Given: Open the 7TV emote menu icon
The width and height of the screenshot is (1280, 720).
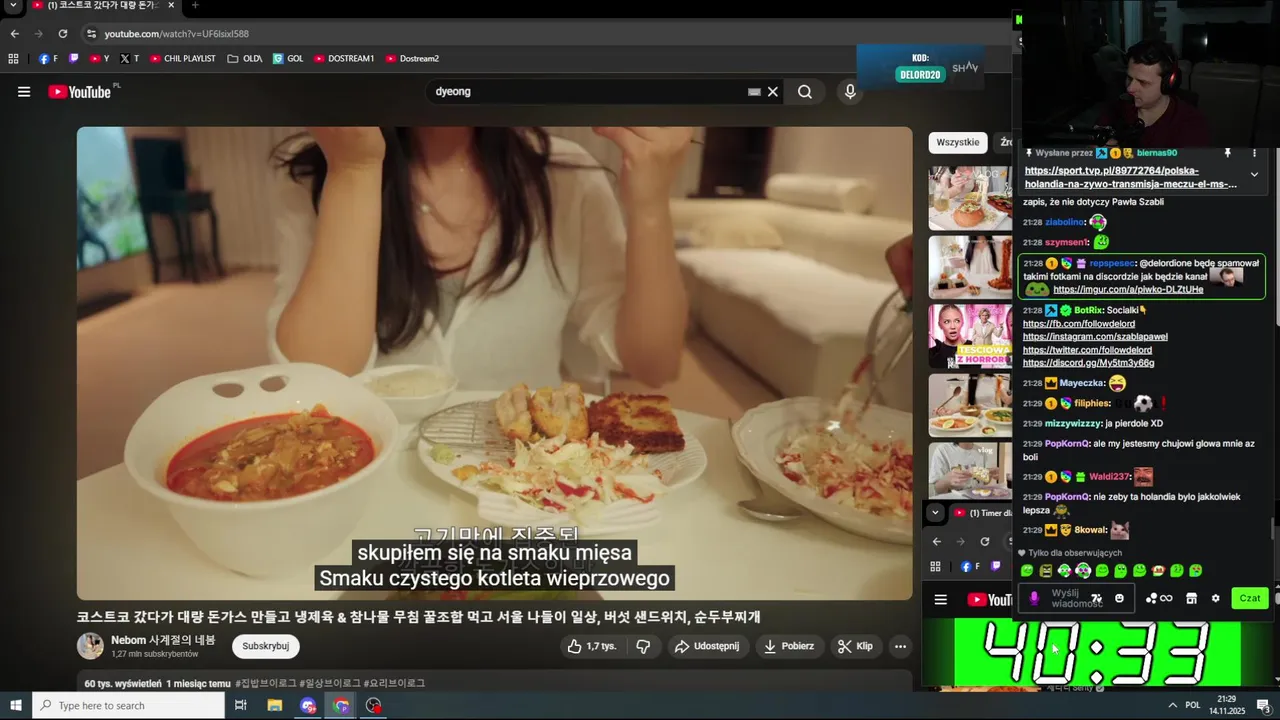Looking at the screenshot, I should (1096, 598).
